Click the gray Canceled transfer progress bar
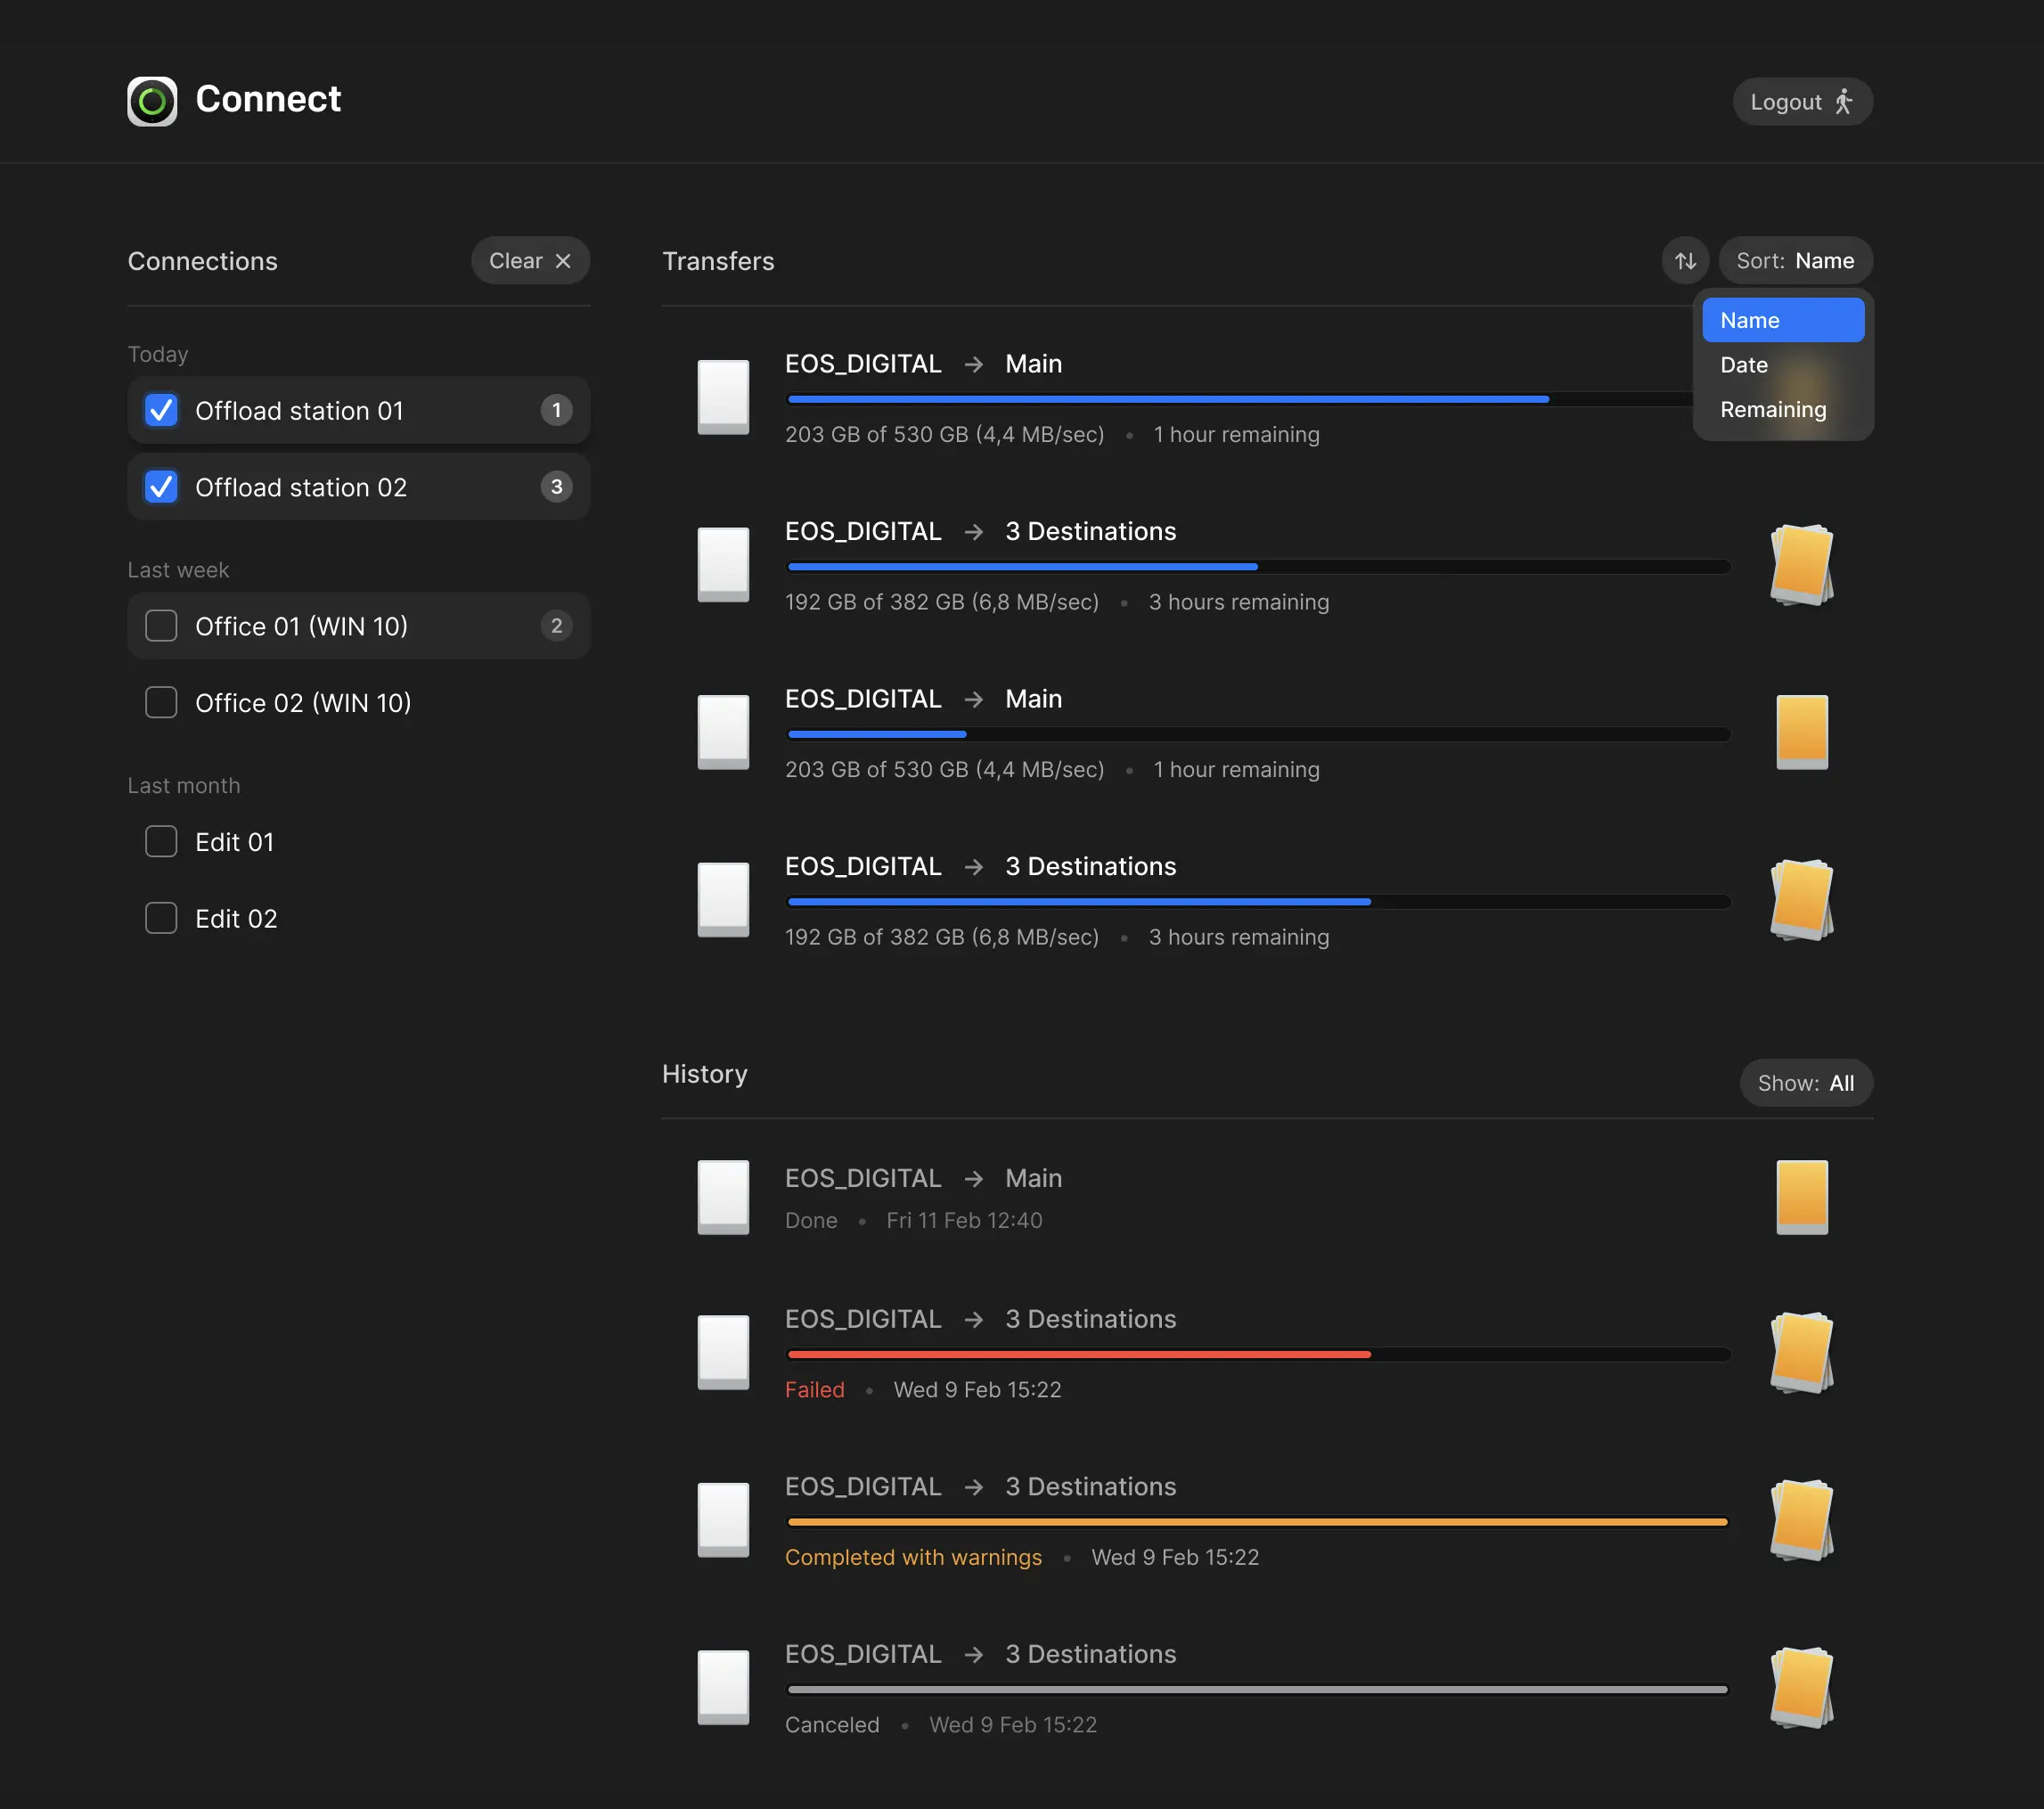Image resolution: width=2044 pixels, height=1809 pixels. [1258, 1689]
